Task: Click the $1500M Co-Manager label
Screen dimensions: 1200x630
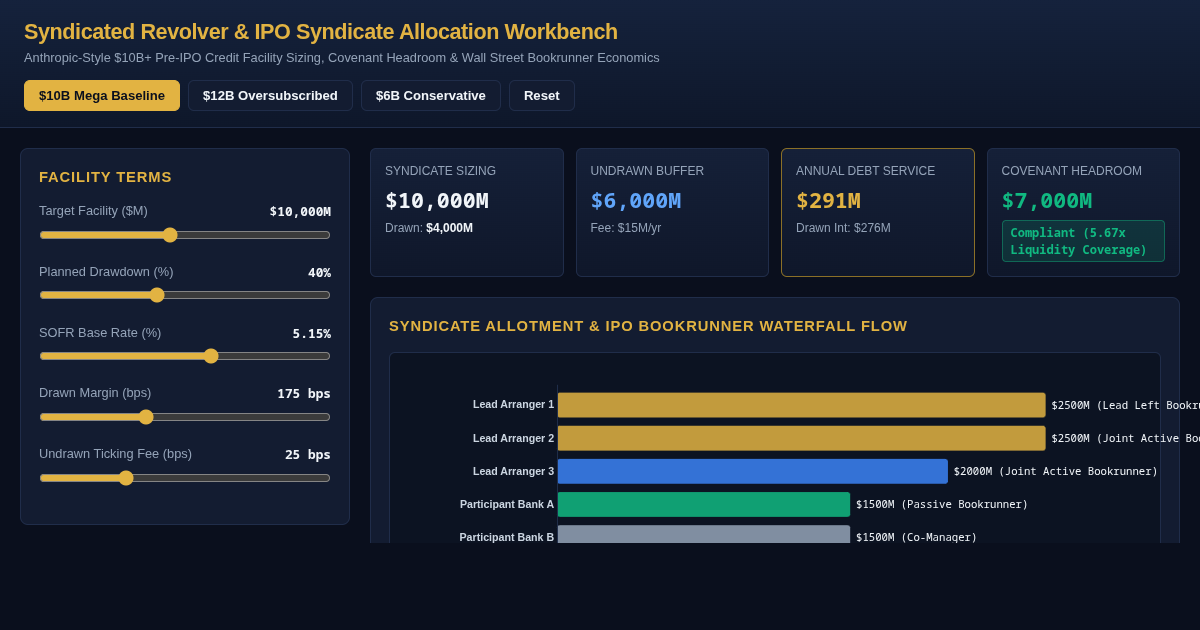Action: click(916, 537)
